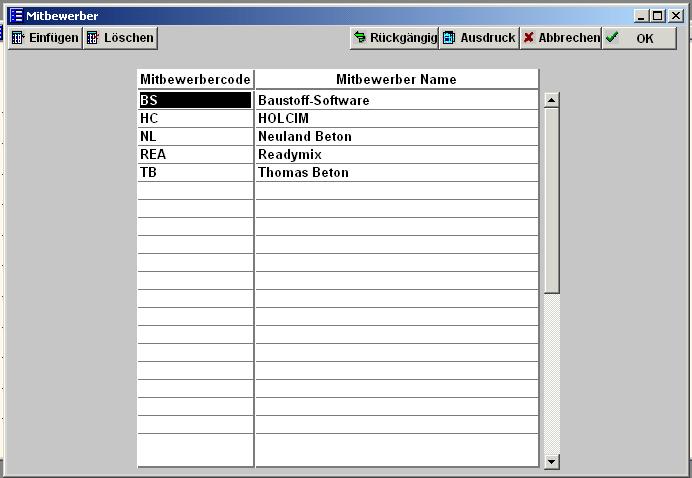Select the NL code cell
The height and width of the screenshot is (478, 692).
pyautogui.click(x=195, y=136)
